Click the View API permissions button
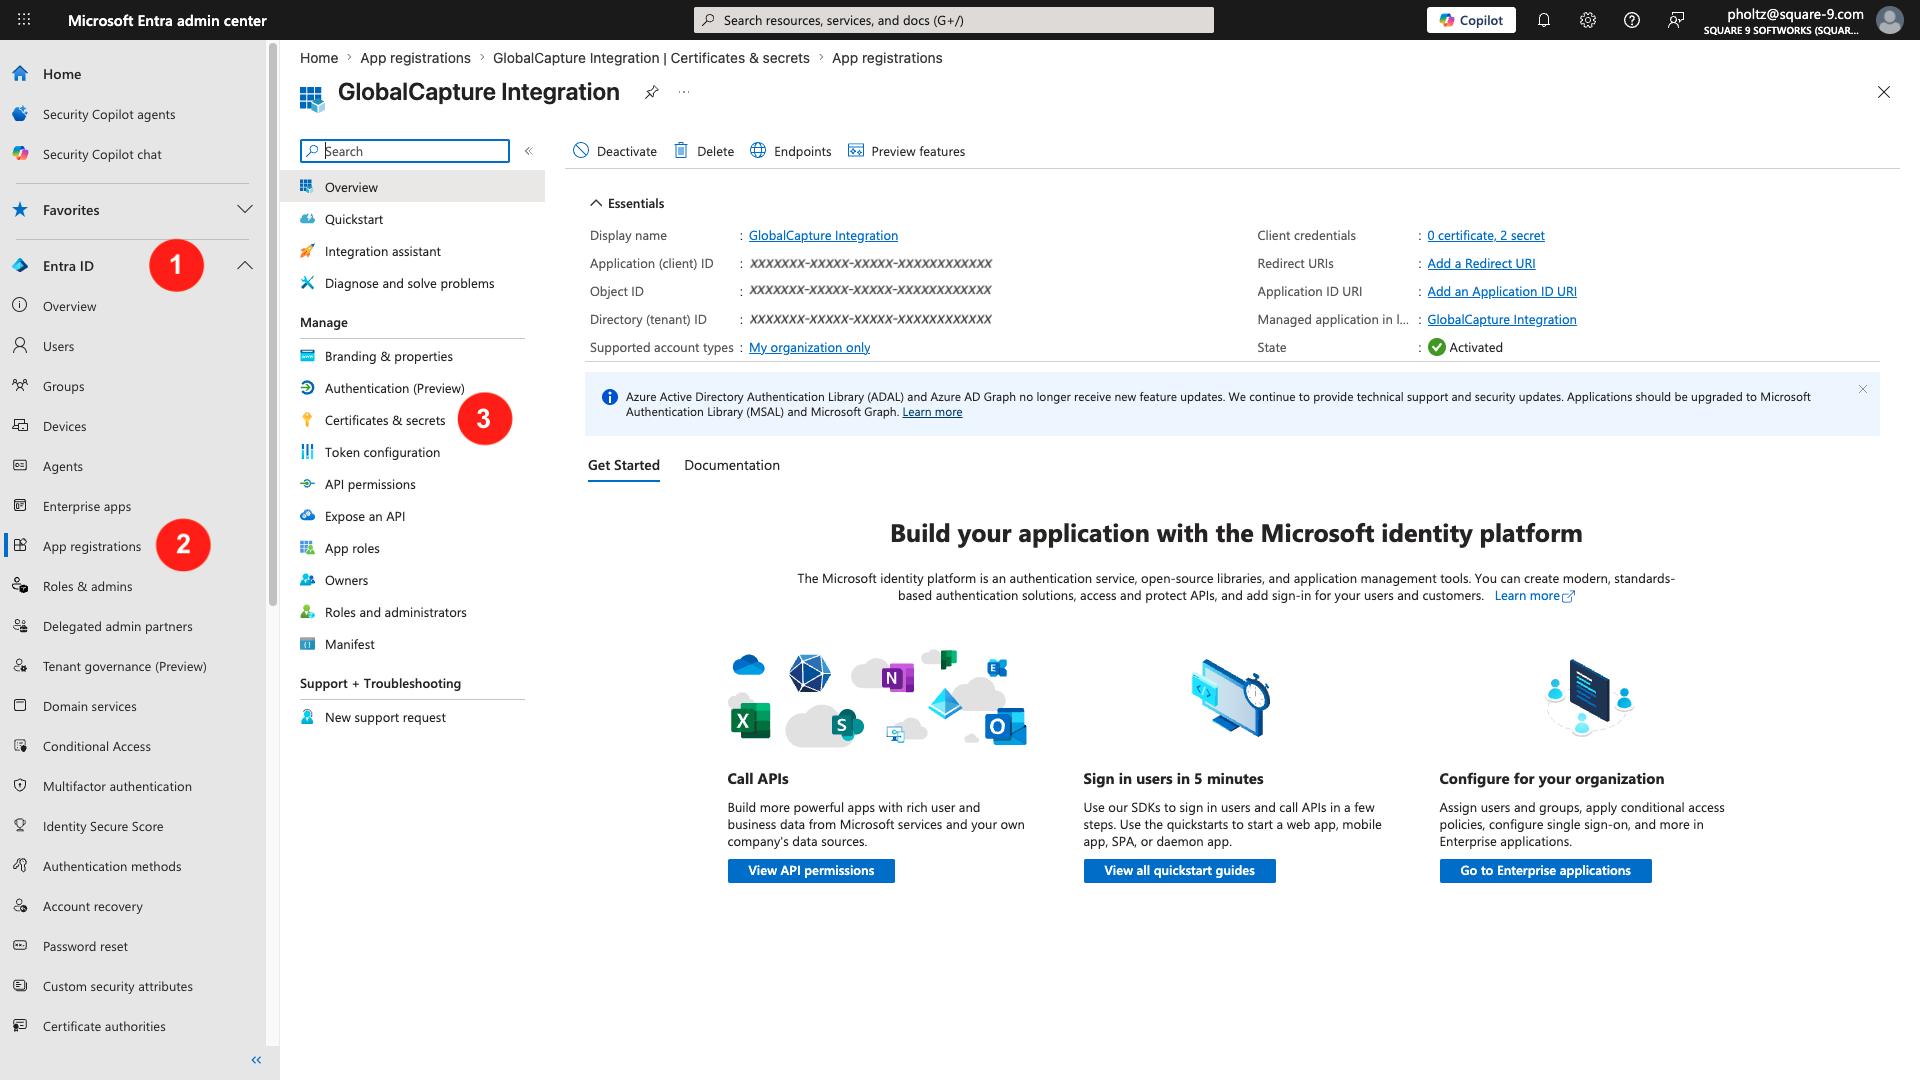This screenshot has height=1080, width=1920. click(x=811, y=871)
